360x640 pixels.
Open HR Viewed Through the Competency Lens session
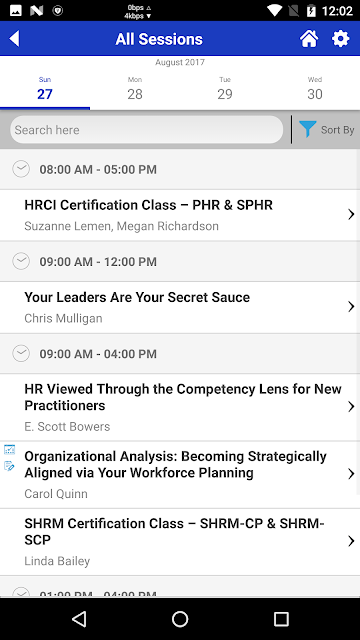point(180,407)
